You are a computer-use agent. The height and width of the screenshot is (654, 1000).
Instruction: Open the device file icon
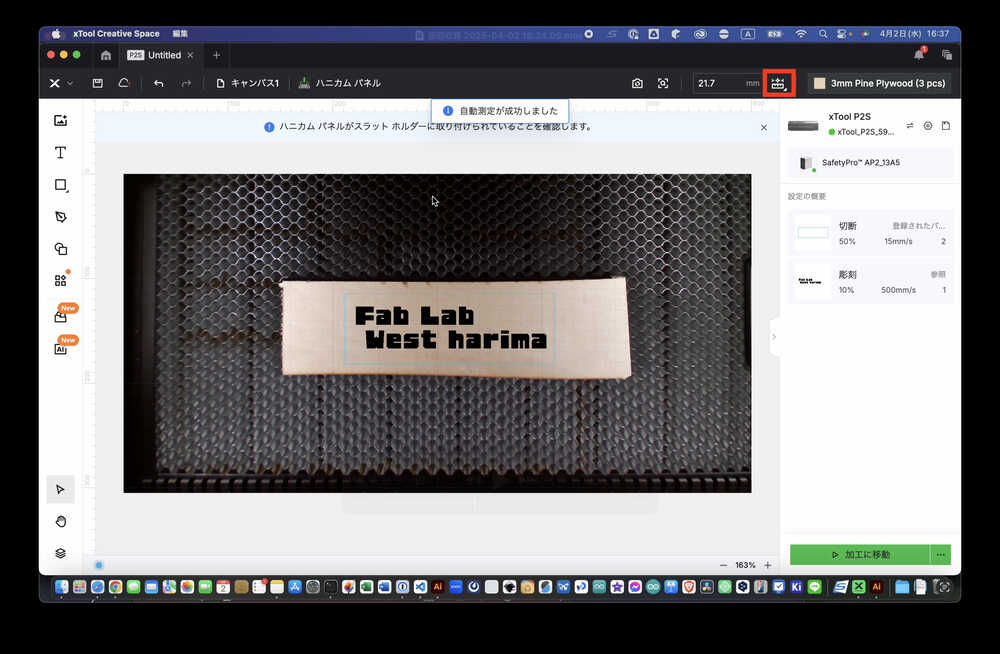tap(946, 126)
